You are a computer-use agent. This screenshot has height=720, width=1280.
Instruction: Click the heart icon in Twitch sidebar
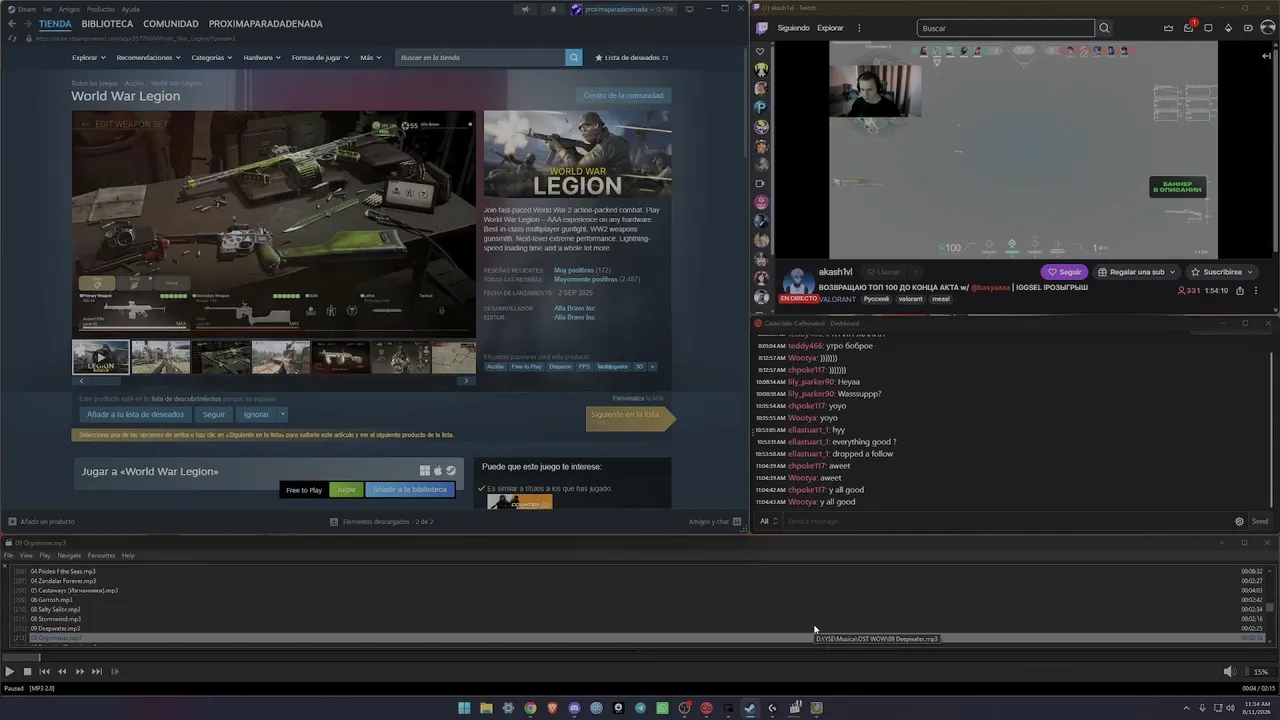click(x=760, y=52)
